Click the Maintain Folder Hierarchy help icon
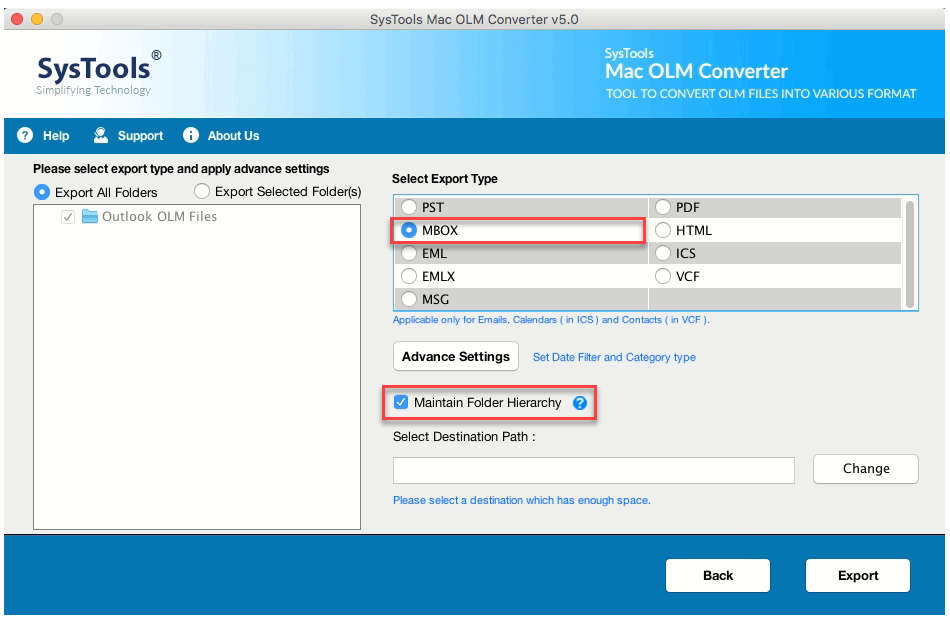950x622 pixels. click(580, 403)
